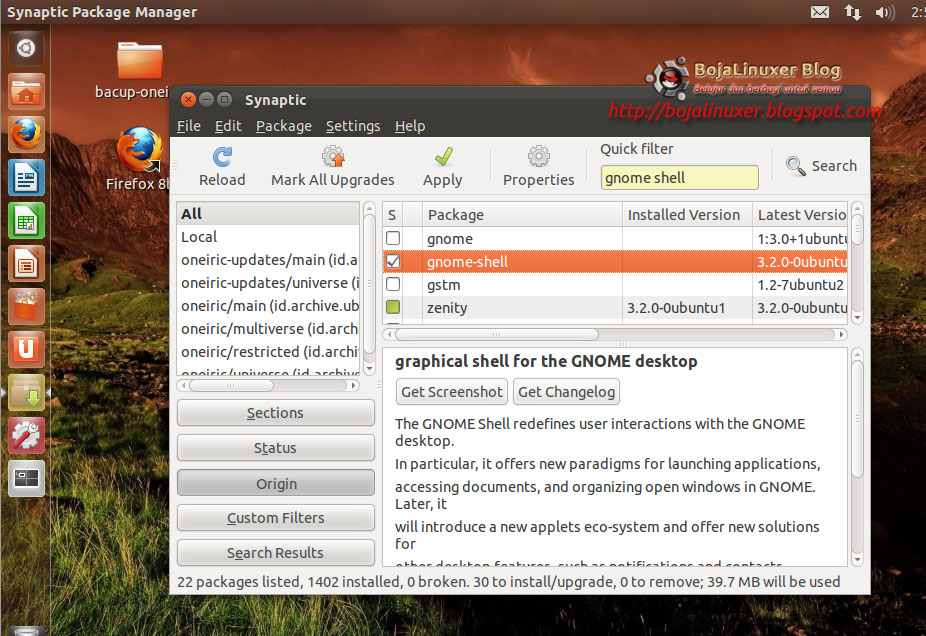926x636 pixels.
Task: Click the Reload toolbar icon
Action: click(222, 156)
